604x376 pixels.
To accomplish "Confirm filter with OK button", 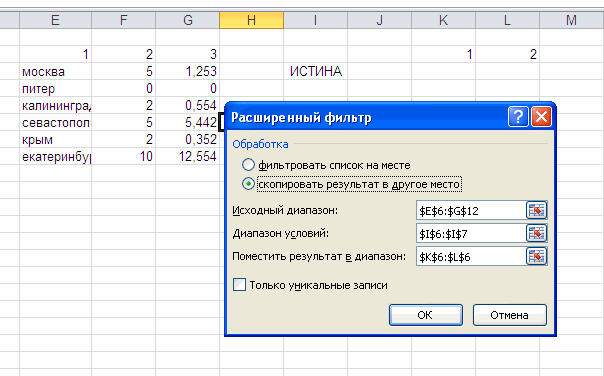I will click(x=426, y=315).
